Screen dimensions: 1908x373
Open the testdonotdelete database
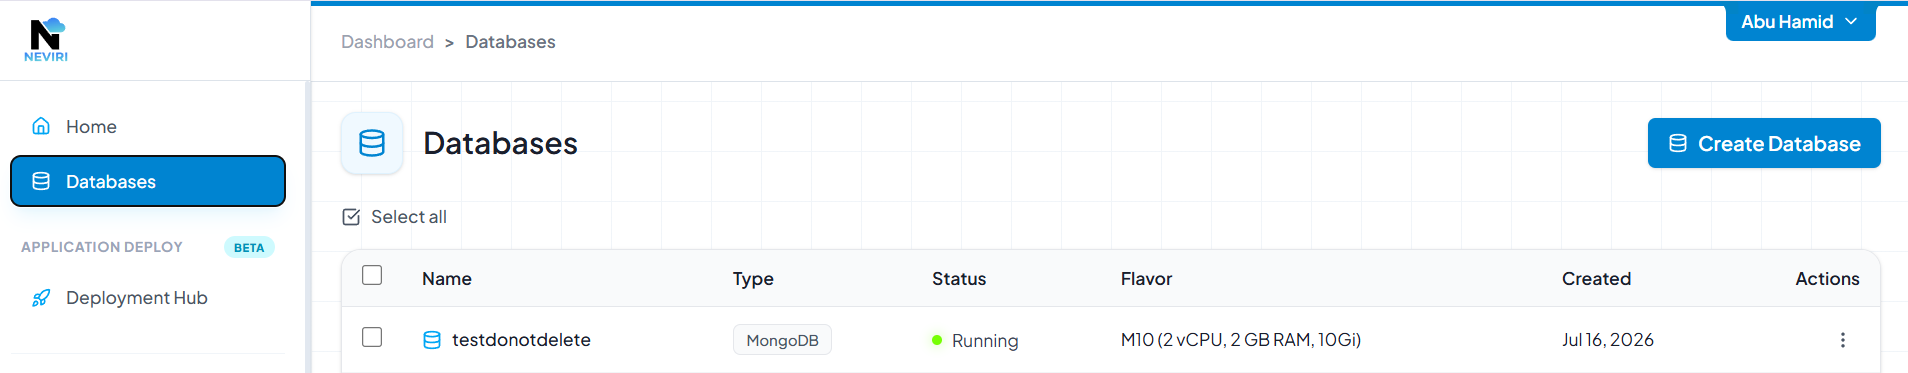(521, 340)
